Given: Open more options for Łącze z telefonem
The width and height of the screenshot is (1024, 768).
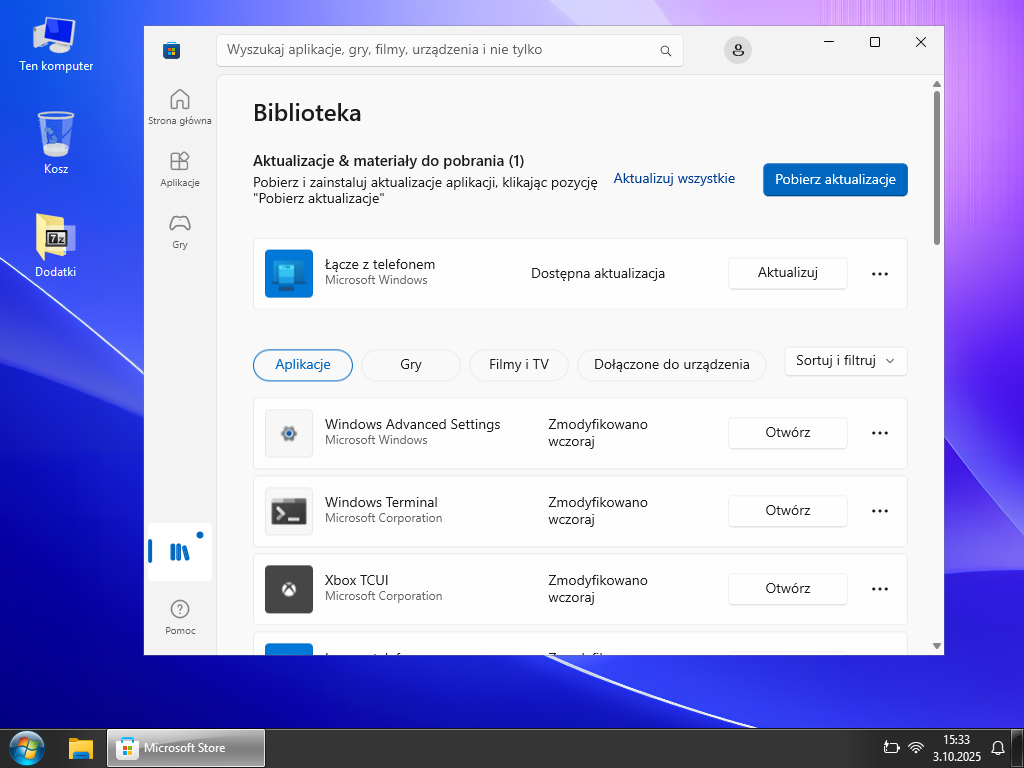Looking at the screenshot, I should pyautogui.click(x=880, y=273).
